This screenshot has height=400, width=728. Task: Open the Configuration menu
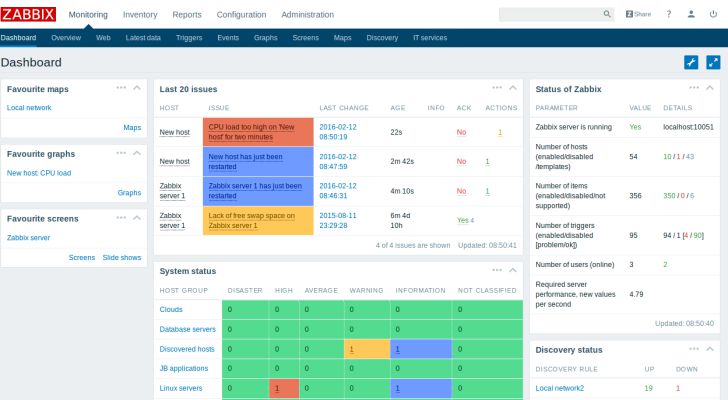(x=241, y=14)
